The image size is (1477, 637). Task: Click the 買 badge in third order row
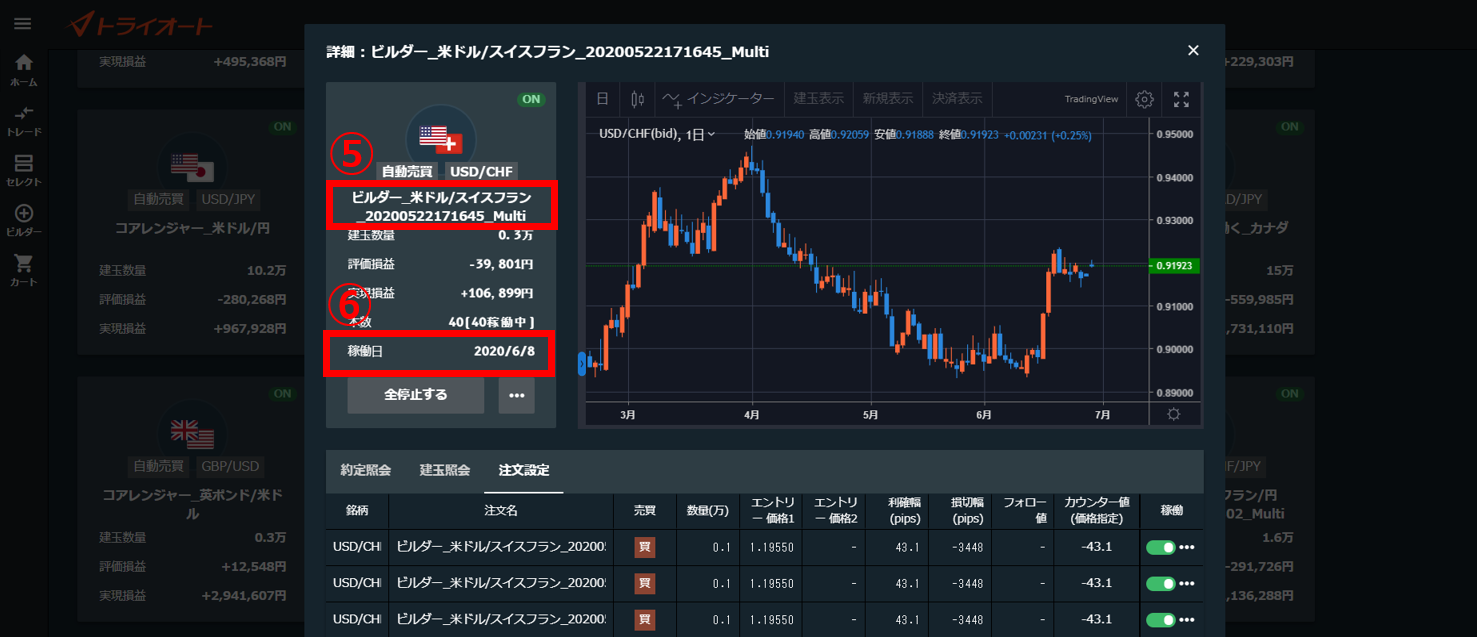(645, 620)
